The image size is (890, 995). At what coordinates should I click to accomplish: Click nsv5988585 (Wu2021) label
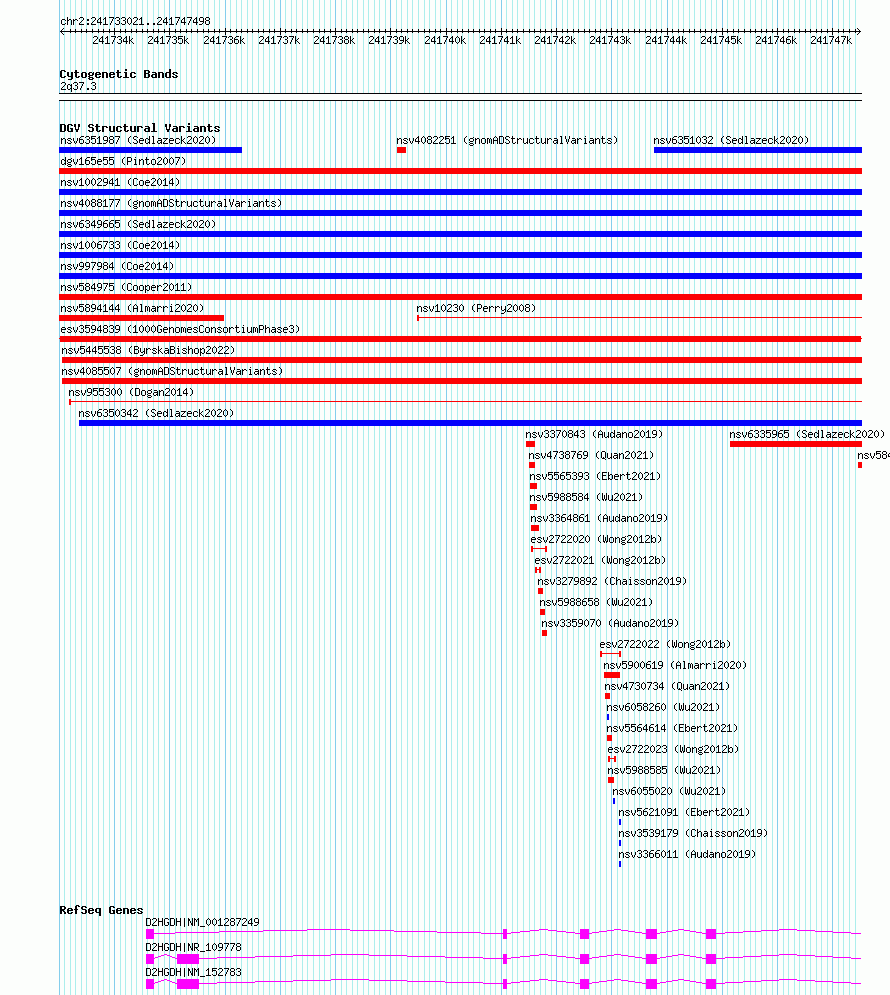click(665, 770)
